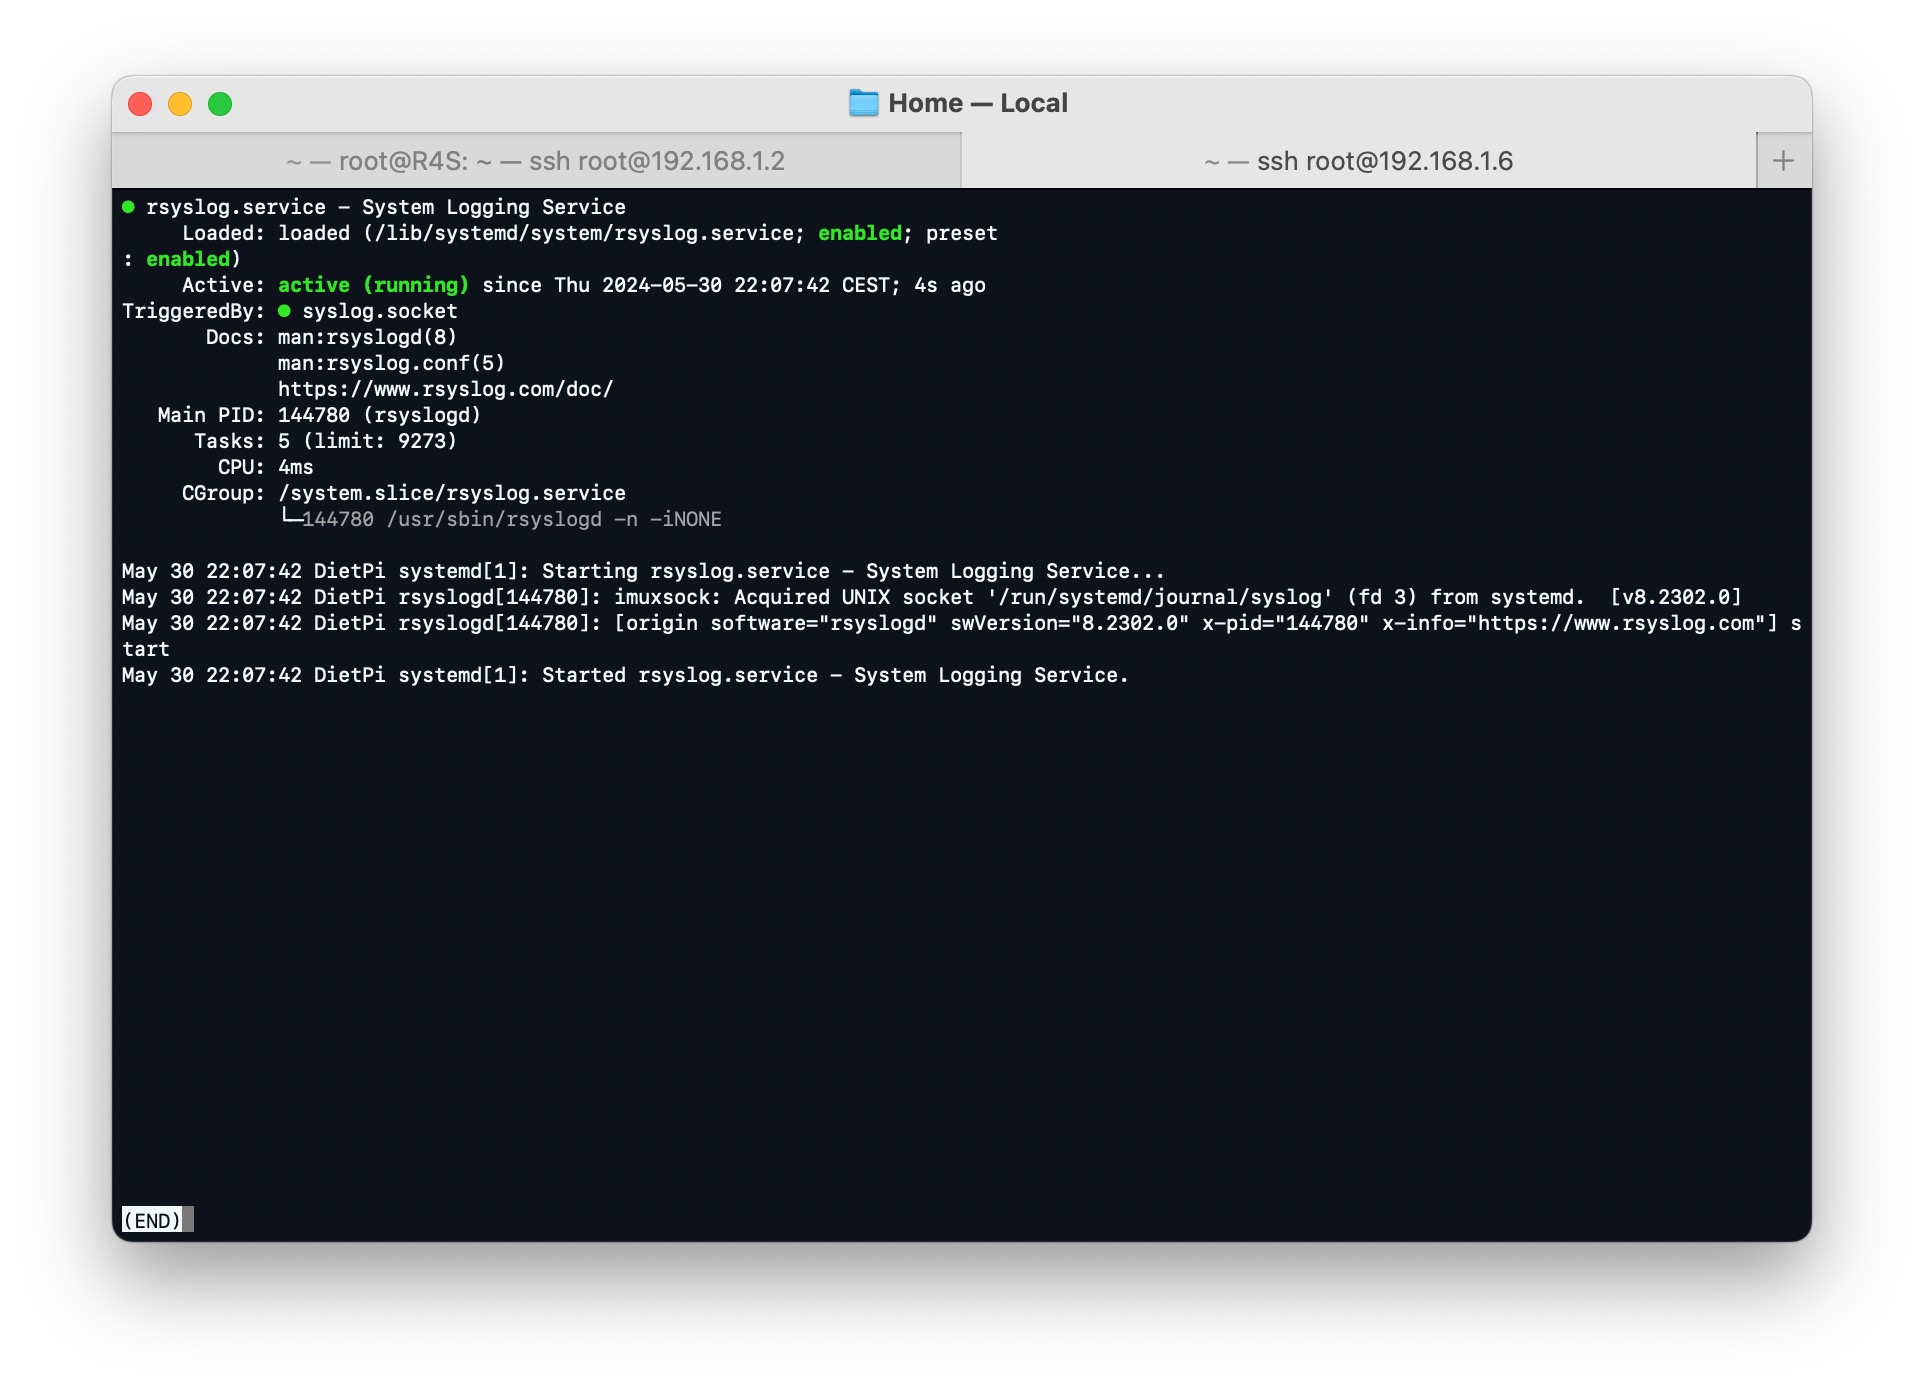1924x1390 pixels.
Task: Click the (END) pager indicator
Action: [152, 1220]
